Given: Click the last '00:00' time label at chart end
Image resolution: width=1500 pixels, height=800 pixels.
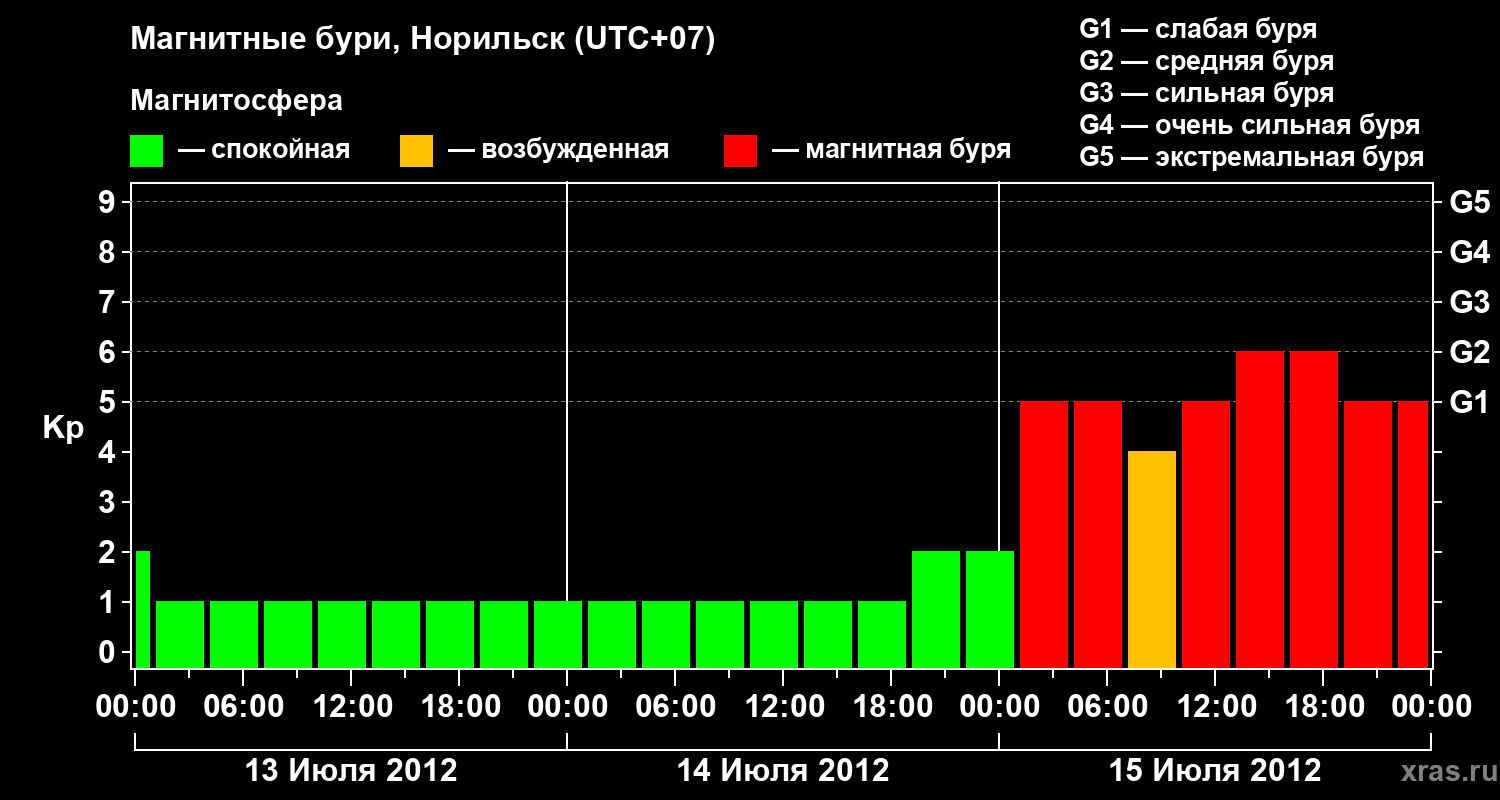Looking at the screenshot, I should (1431, 707).
